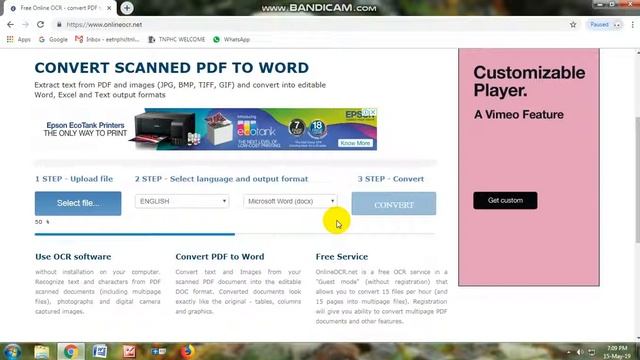Click 'CONVERT SCANNED PDF TO WORD' heading
This screenshot has height=360, width=640.
pos(171,68)
